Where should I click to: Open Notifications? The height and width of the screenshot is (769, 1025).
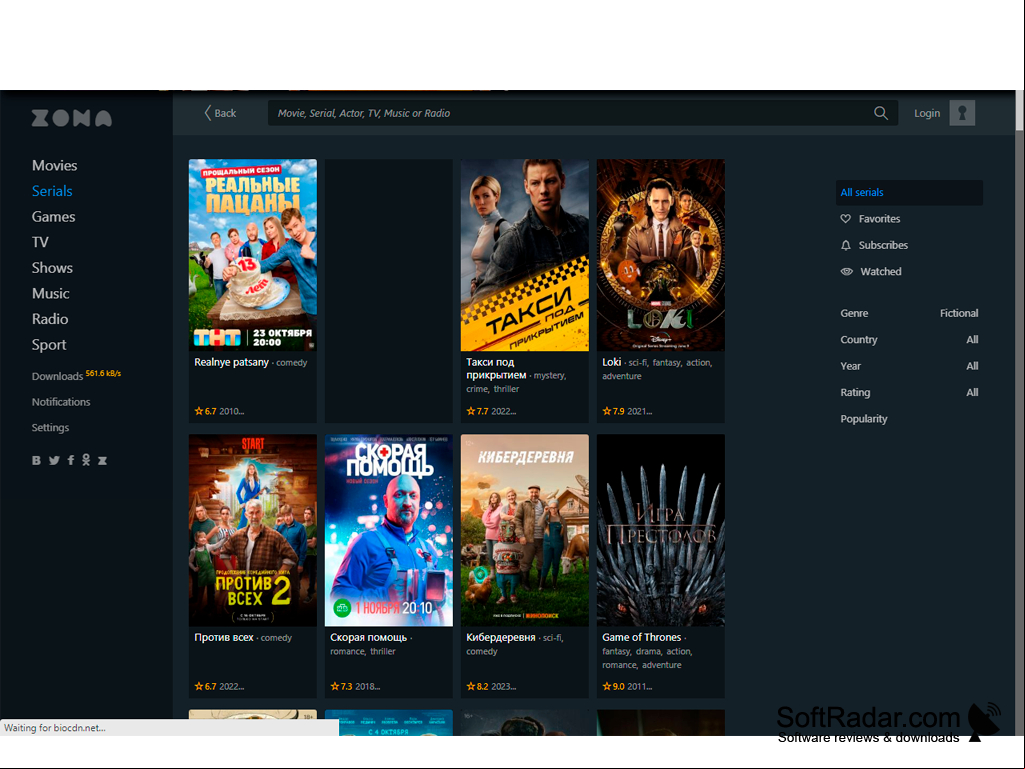pyautogui.click(x=61, y=402)
